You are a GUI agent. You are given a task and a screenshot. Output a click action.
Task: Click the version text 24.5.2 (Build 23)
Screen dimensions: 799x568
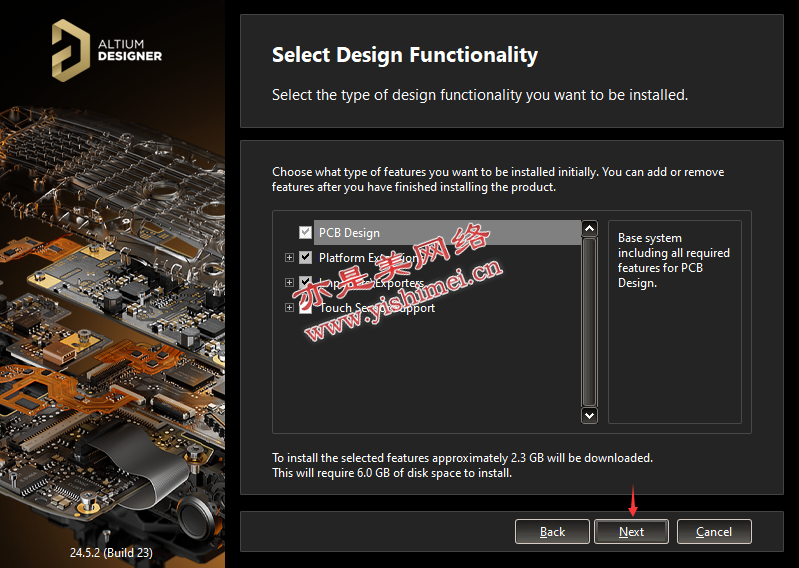pyautogui.click(x=111, y=552)
